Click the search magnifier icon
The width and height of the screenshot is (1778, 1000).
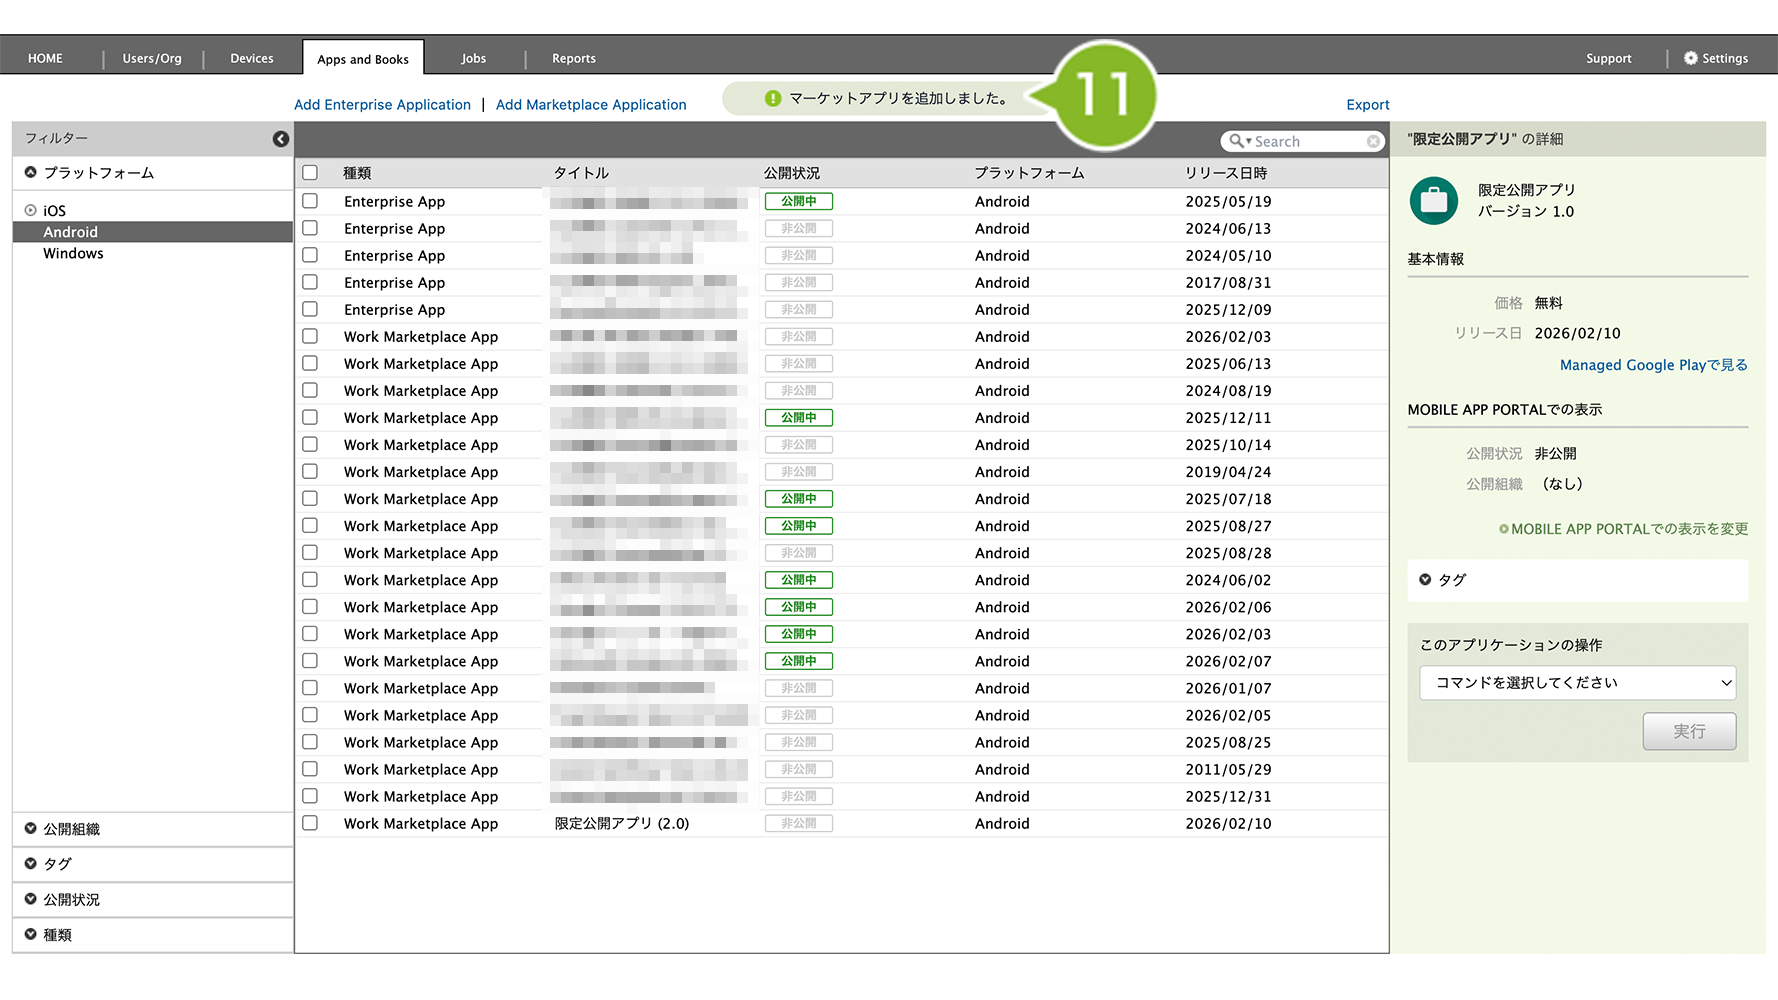(x=1237, y=141)
